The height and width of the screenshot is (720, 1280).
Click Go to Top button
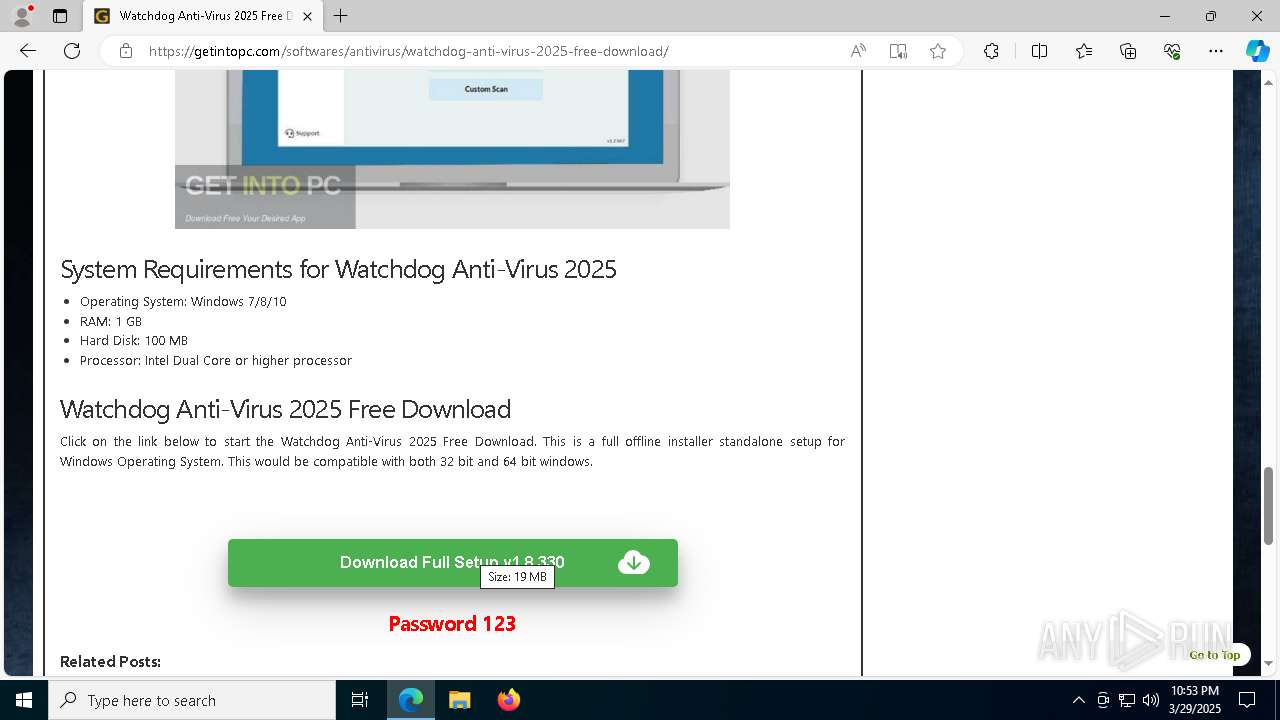click(1214, 655)
